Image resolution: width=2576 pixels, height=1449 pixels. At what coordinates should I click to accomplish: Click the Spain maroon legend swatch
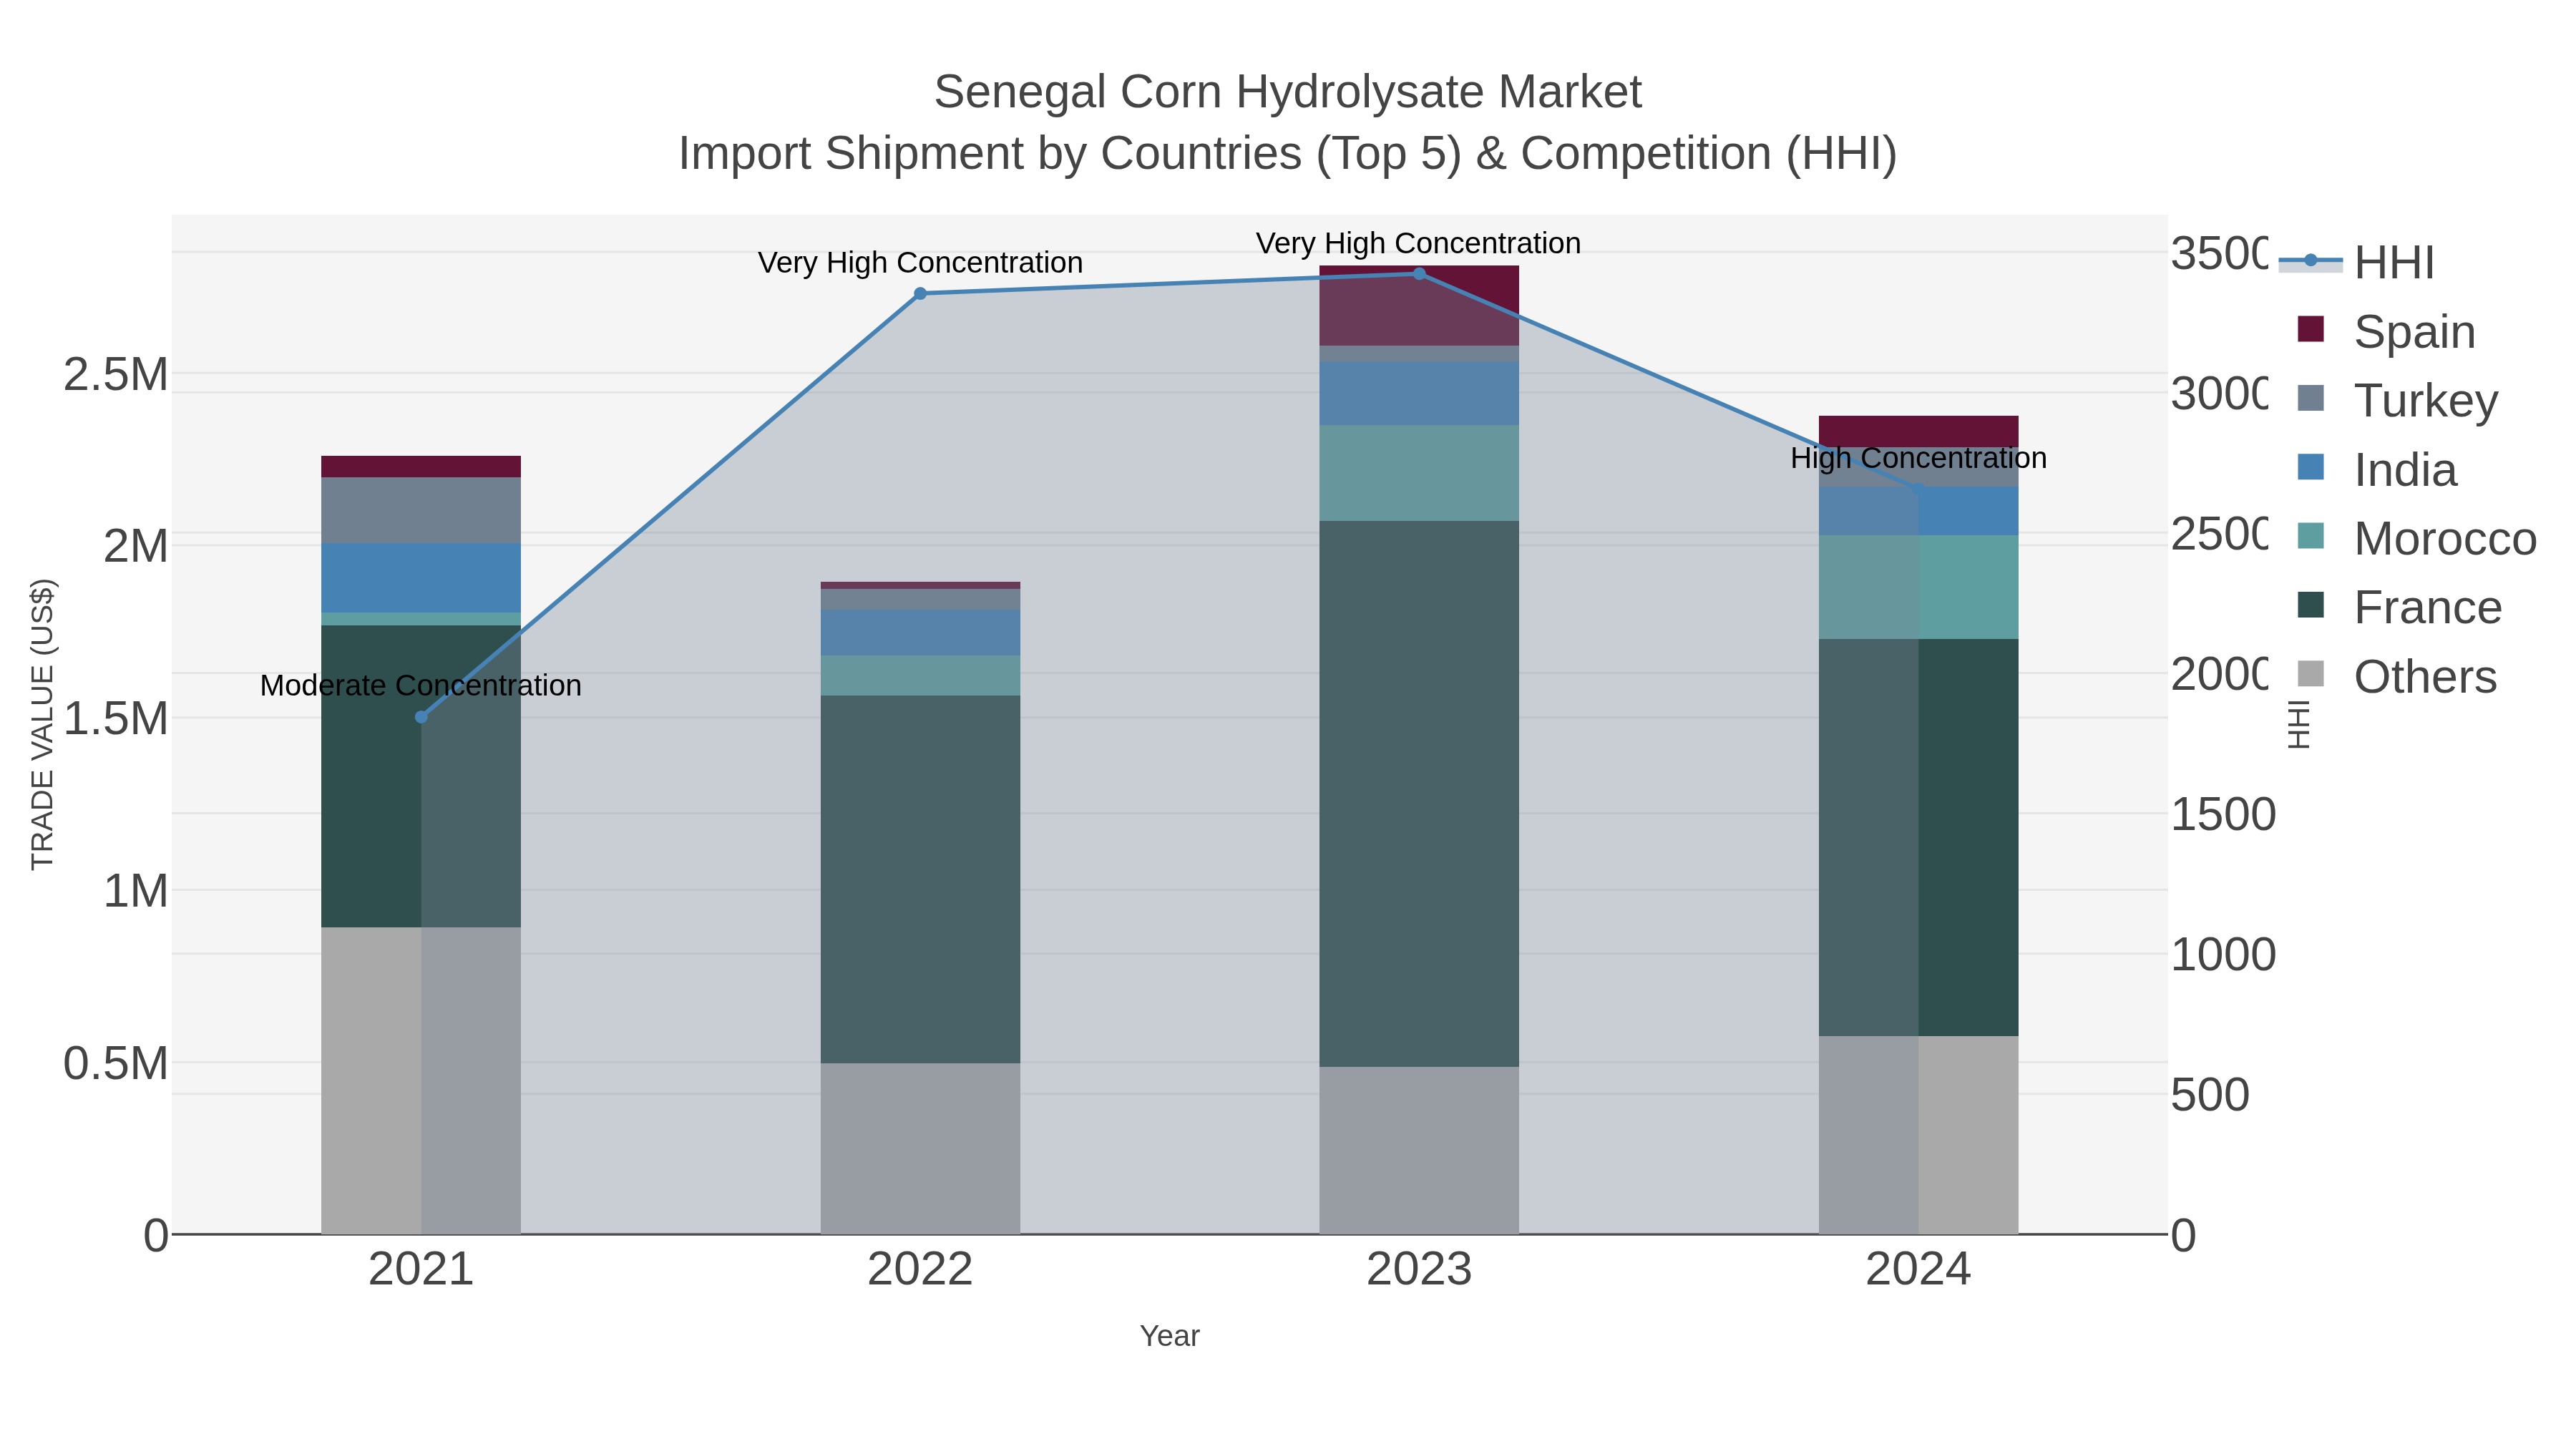(x=2310, y=329)
